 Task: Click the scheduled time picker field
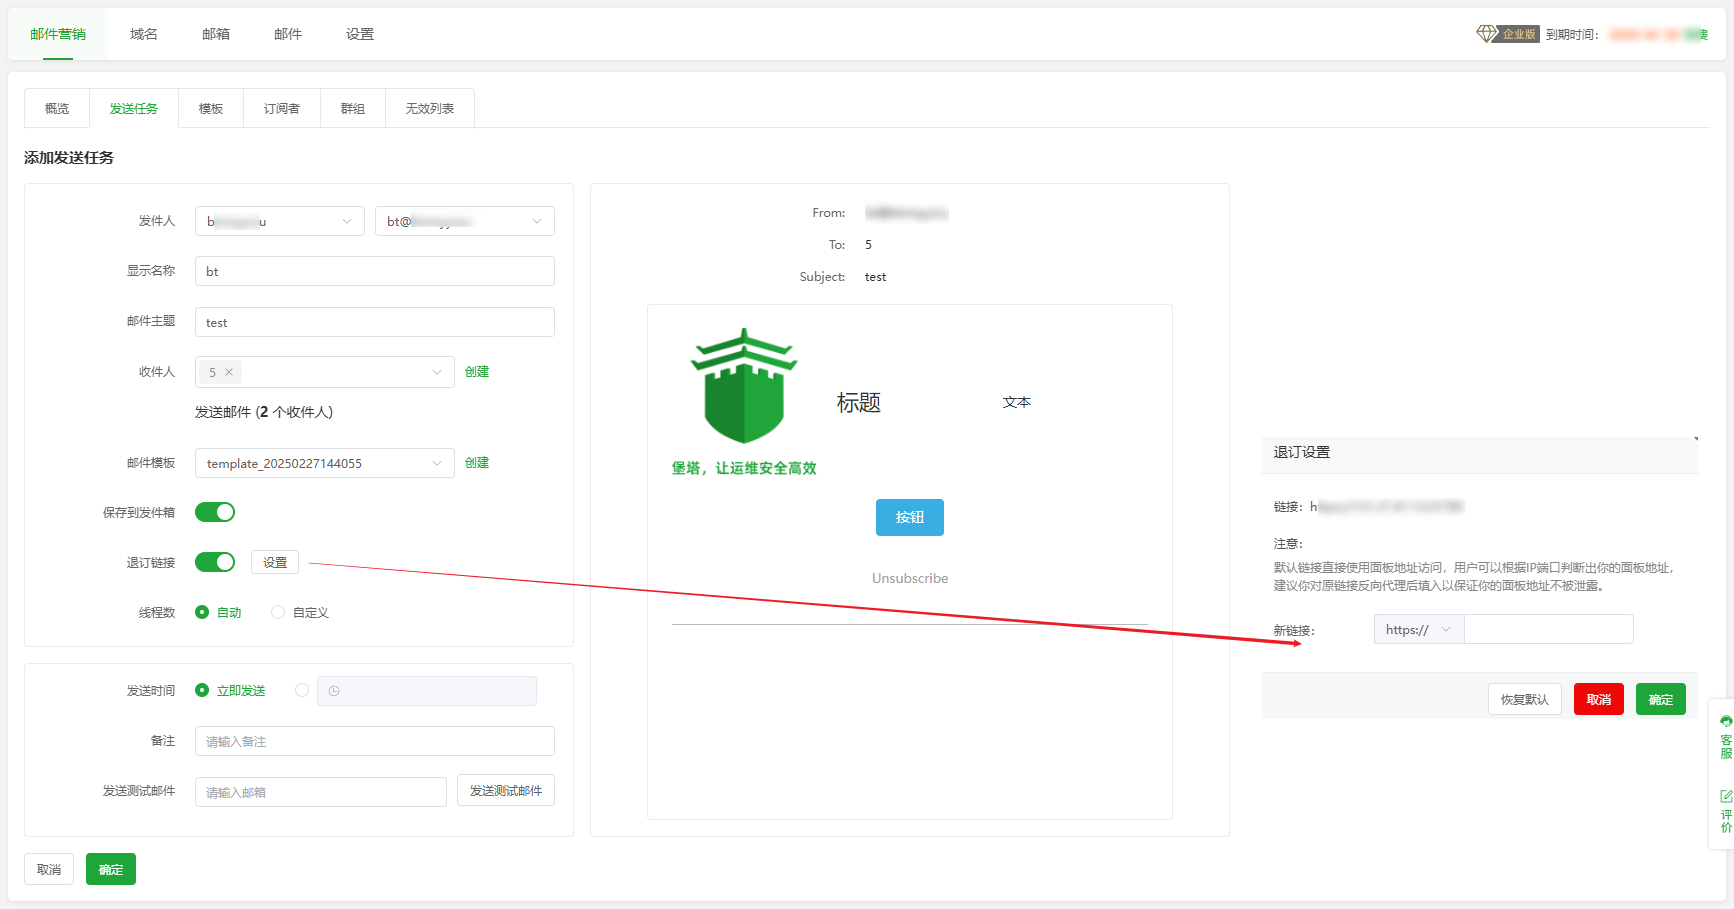(427, 691)
